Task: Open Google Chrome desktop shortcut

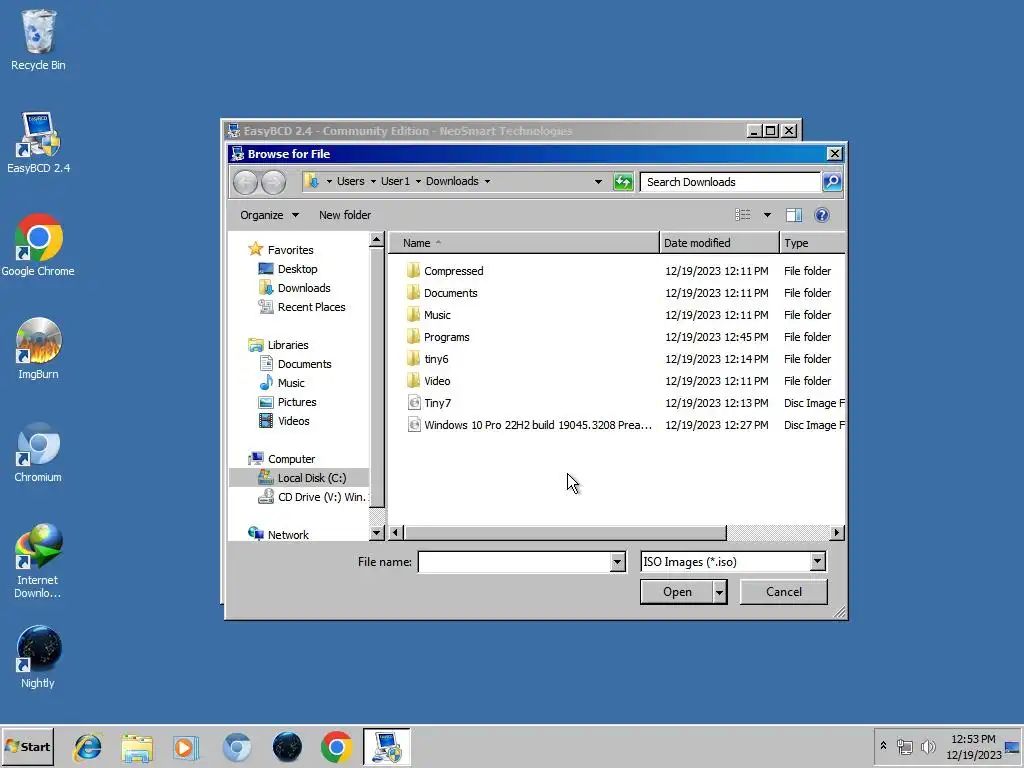Action: pyautogui.click(x=38, y=246)
